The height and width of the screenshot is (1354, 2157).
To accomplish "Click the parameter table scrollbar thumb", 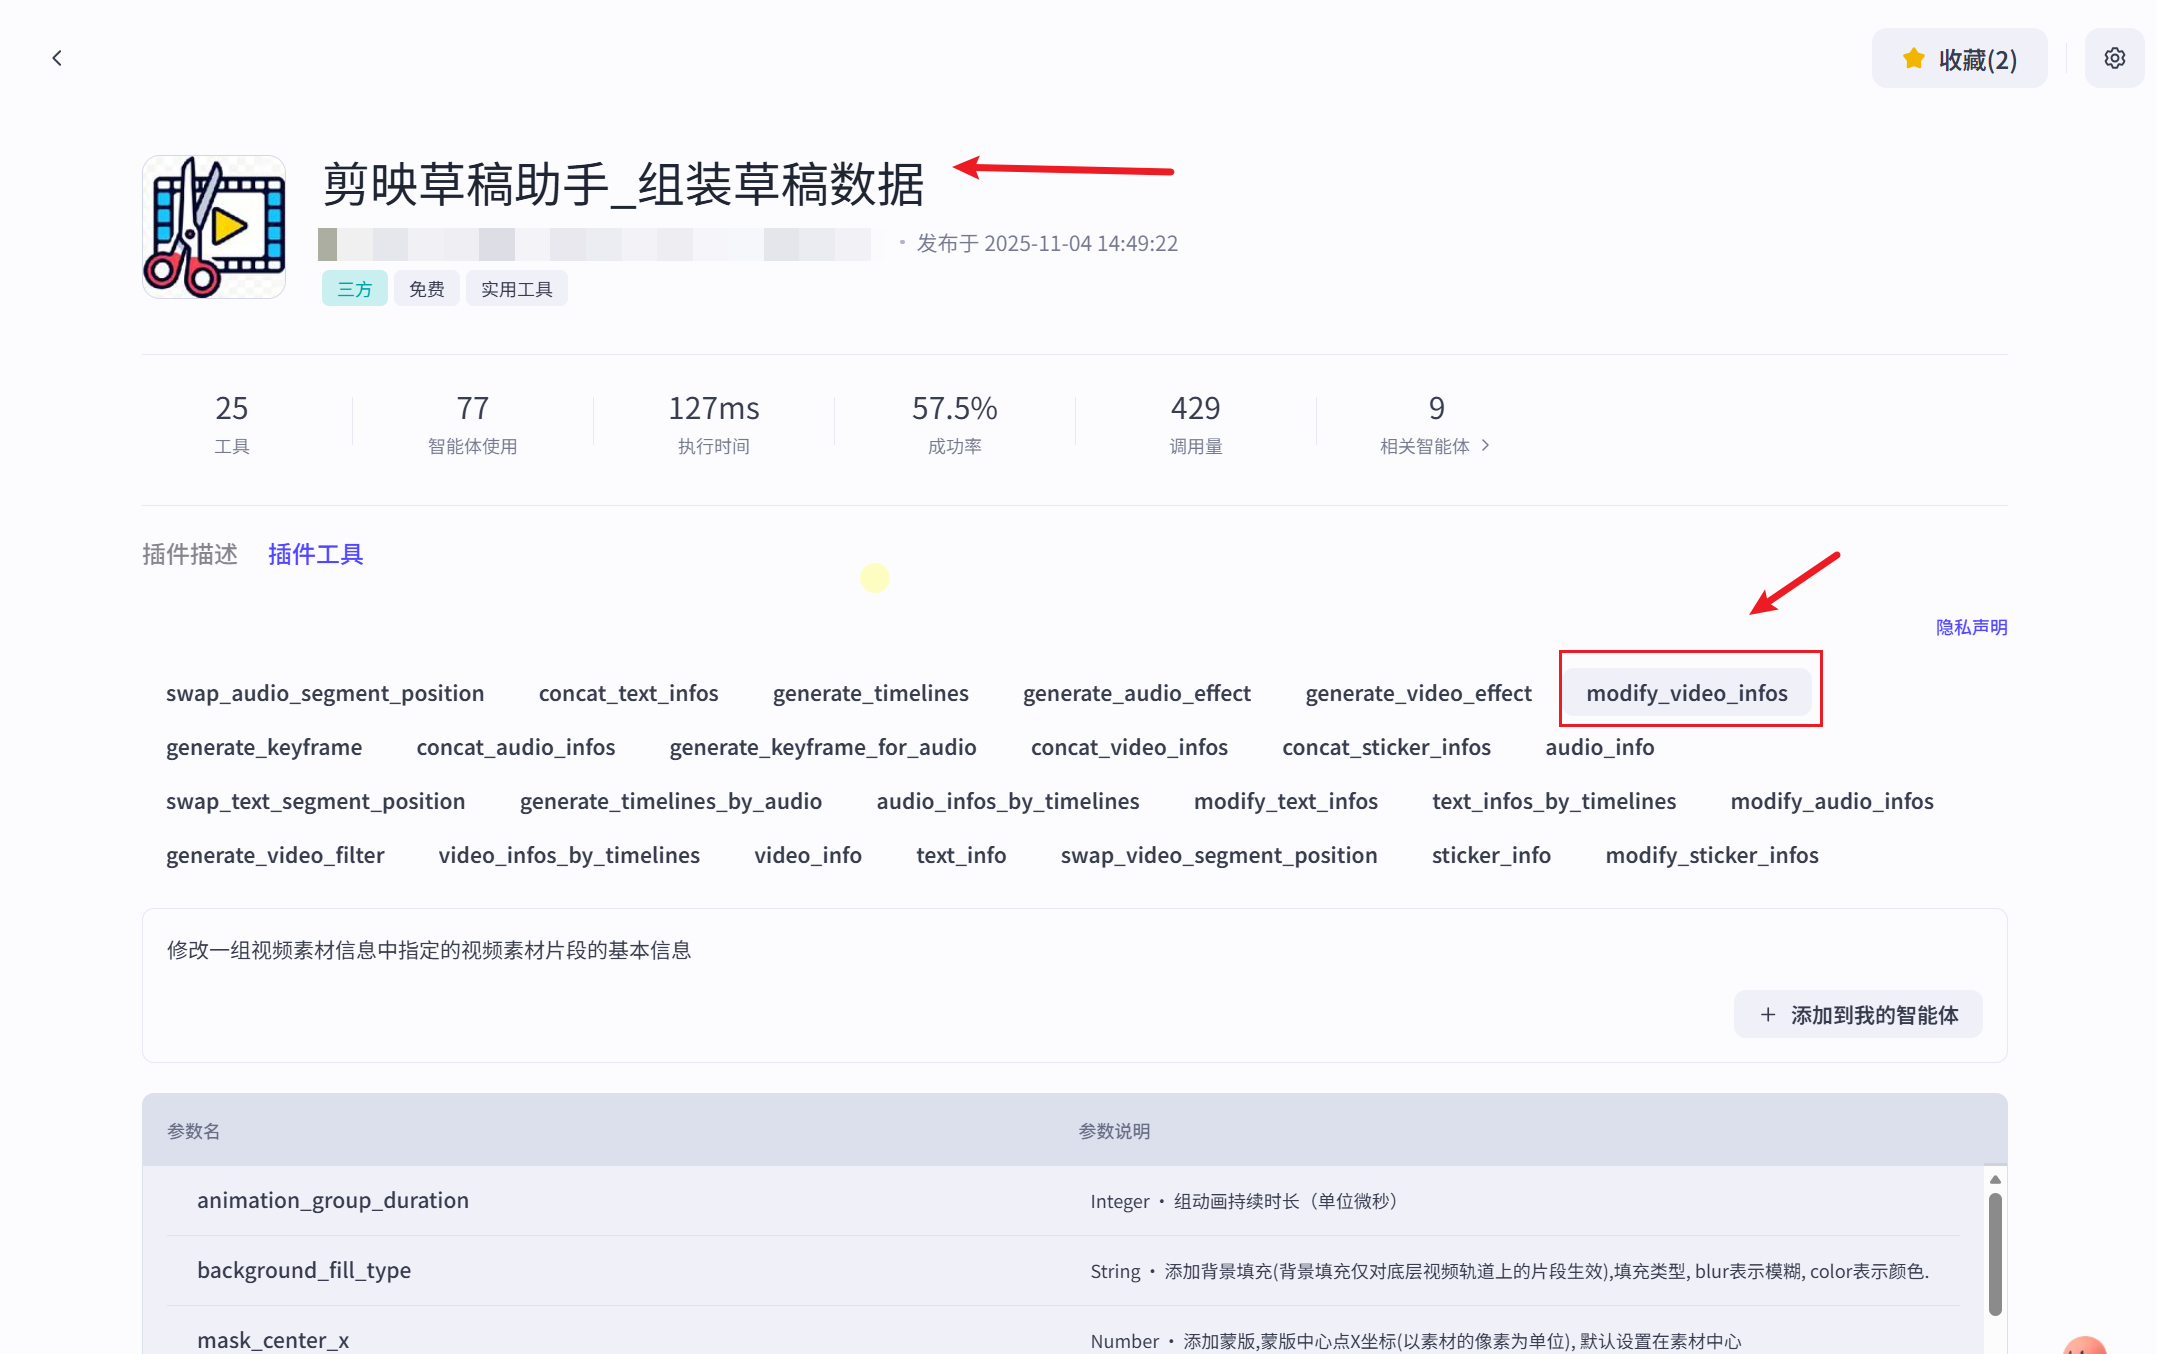I will 1994,1255.
